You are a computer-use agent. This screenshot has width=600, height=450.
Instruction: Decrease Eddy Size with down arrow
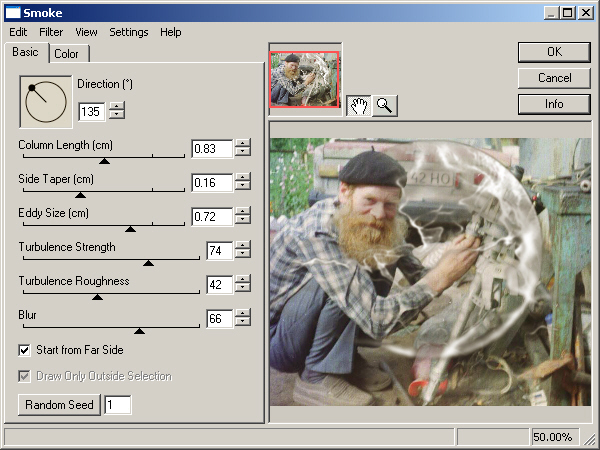(243, 221)
